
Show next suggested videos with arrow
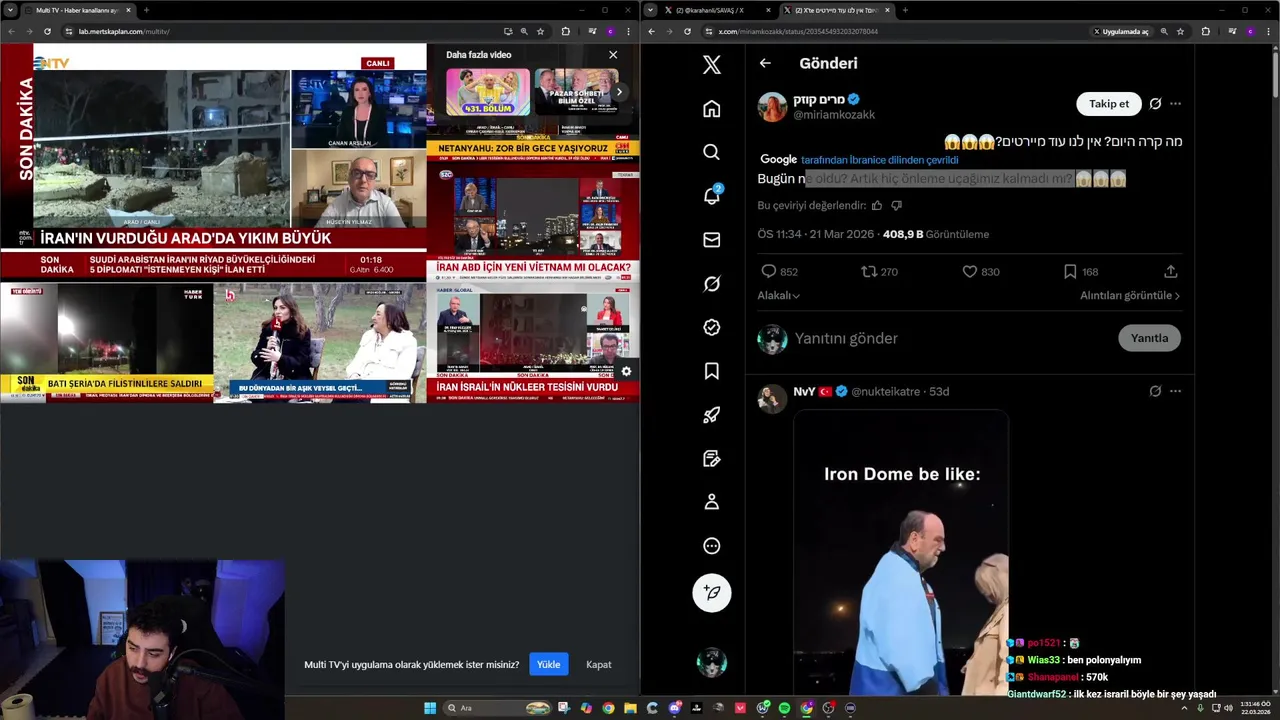click(x=619, y=92)
